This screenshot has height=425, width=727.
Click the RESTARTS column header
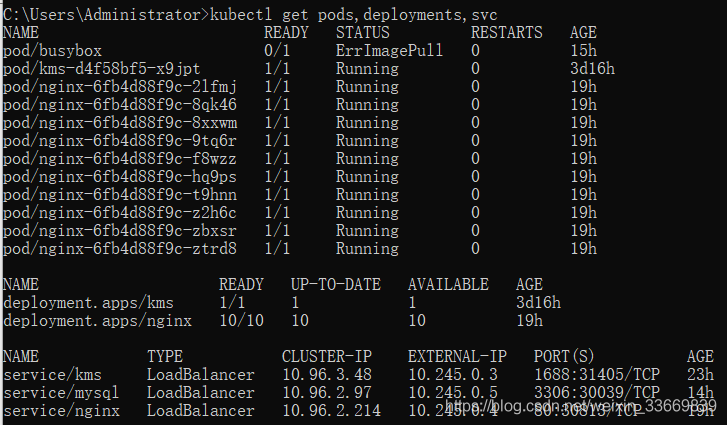pos(507,32)
